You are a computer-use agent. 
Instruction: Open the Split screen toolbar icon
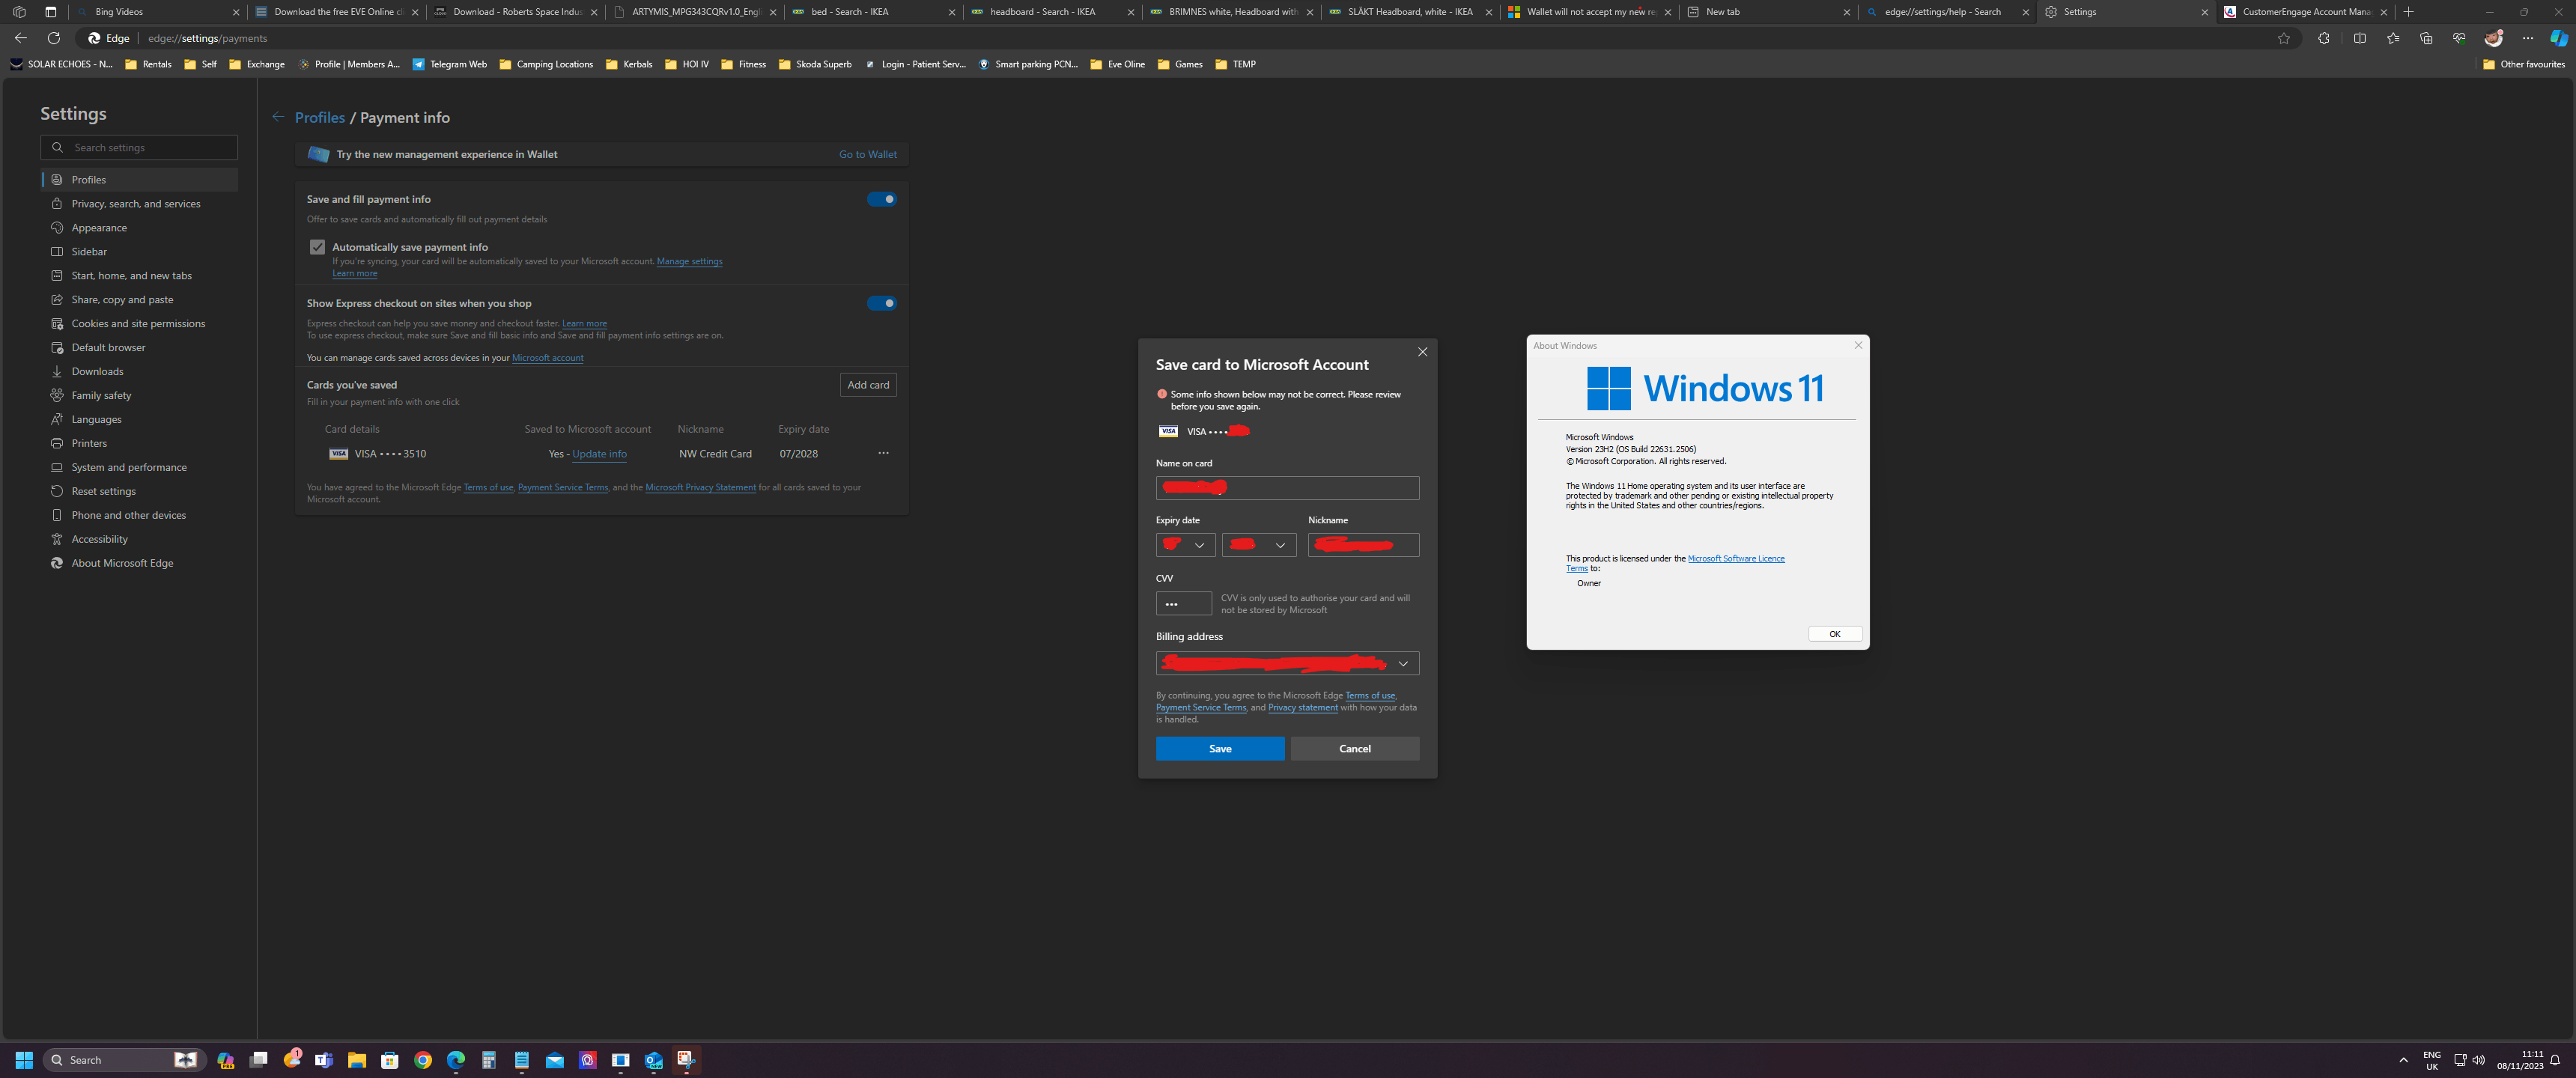point(2360,38)
